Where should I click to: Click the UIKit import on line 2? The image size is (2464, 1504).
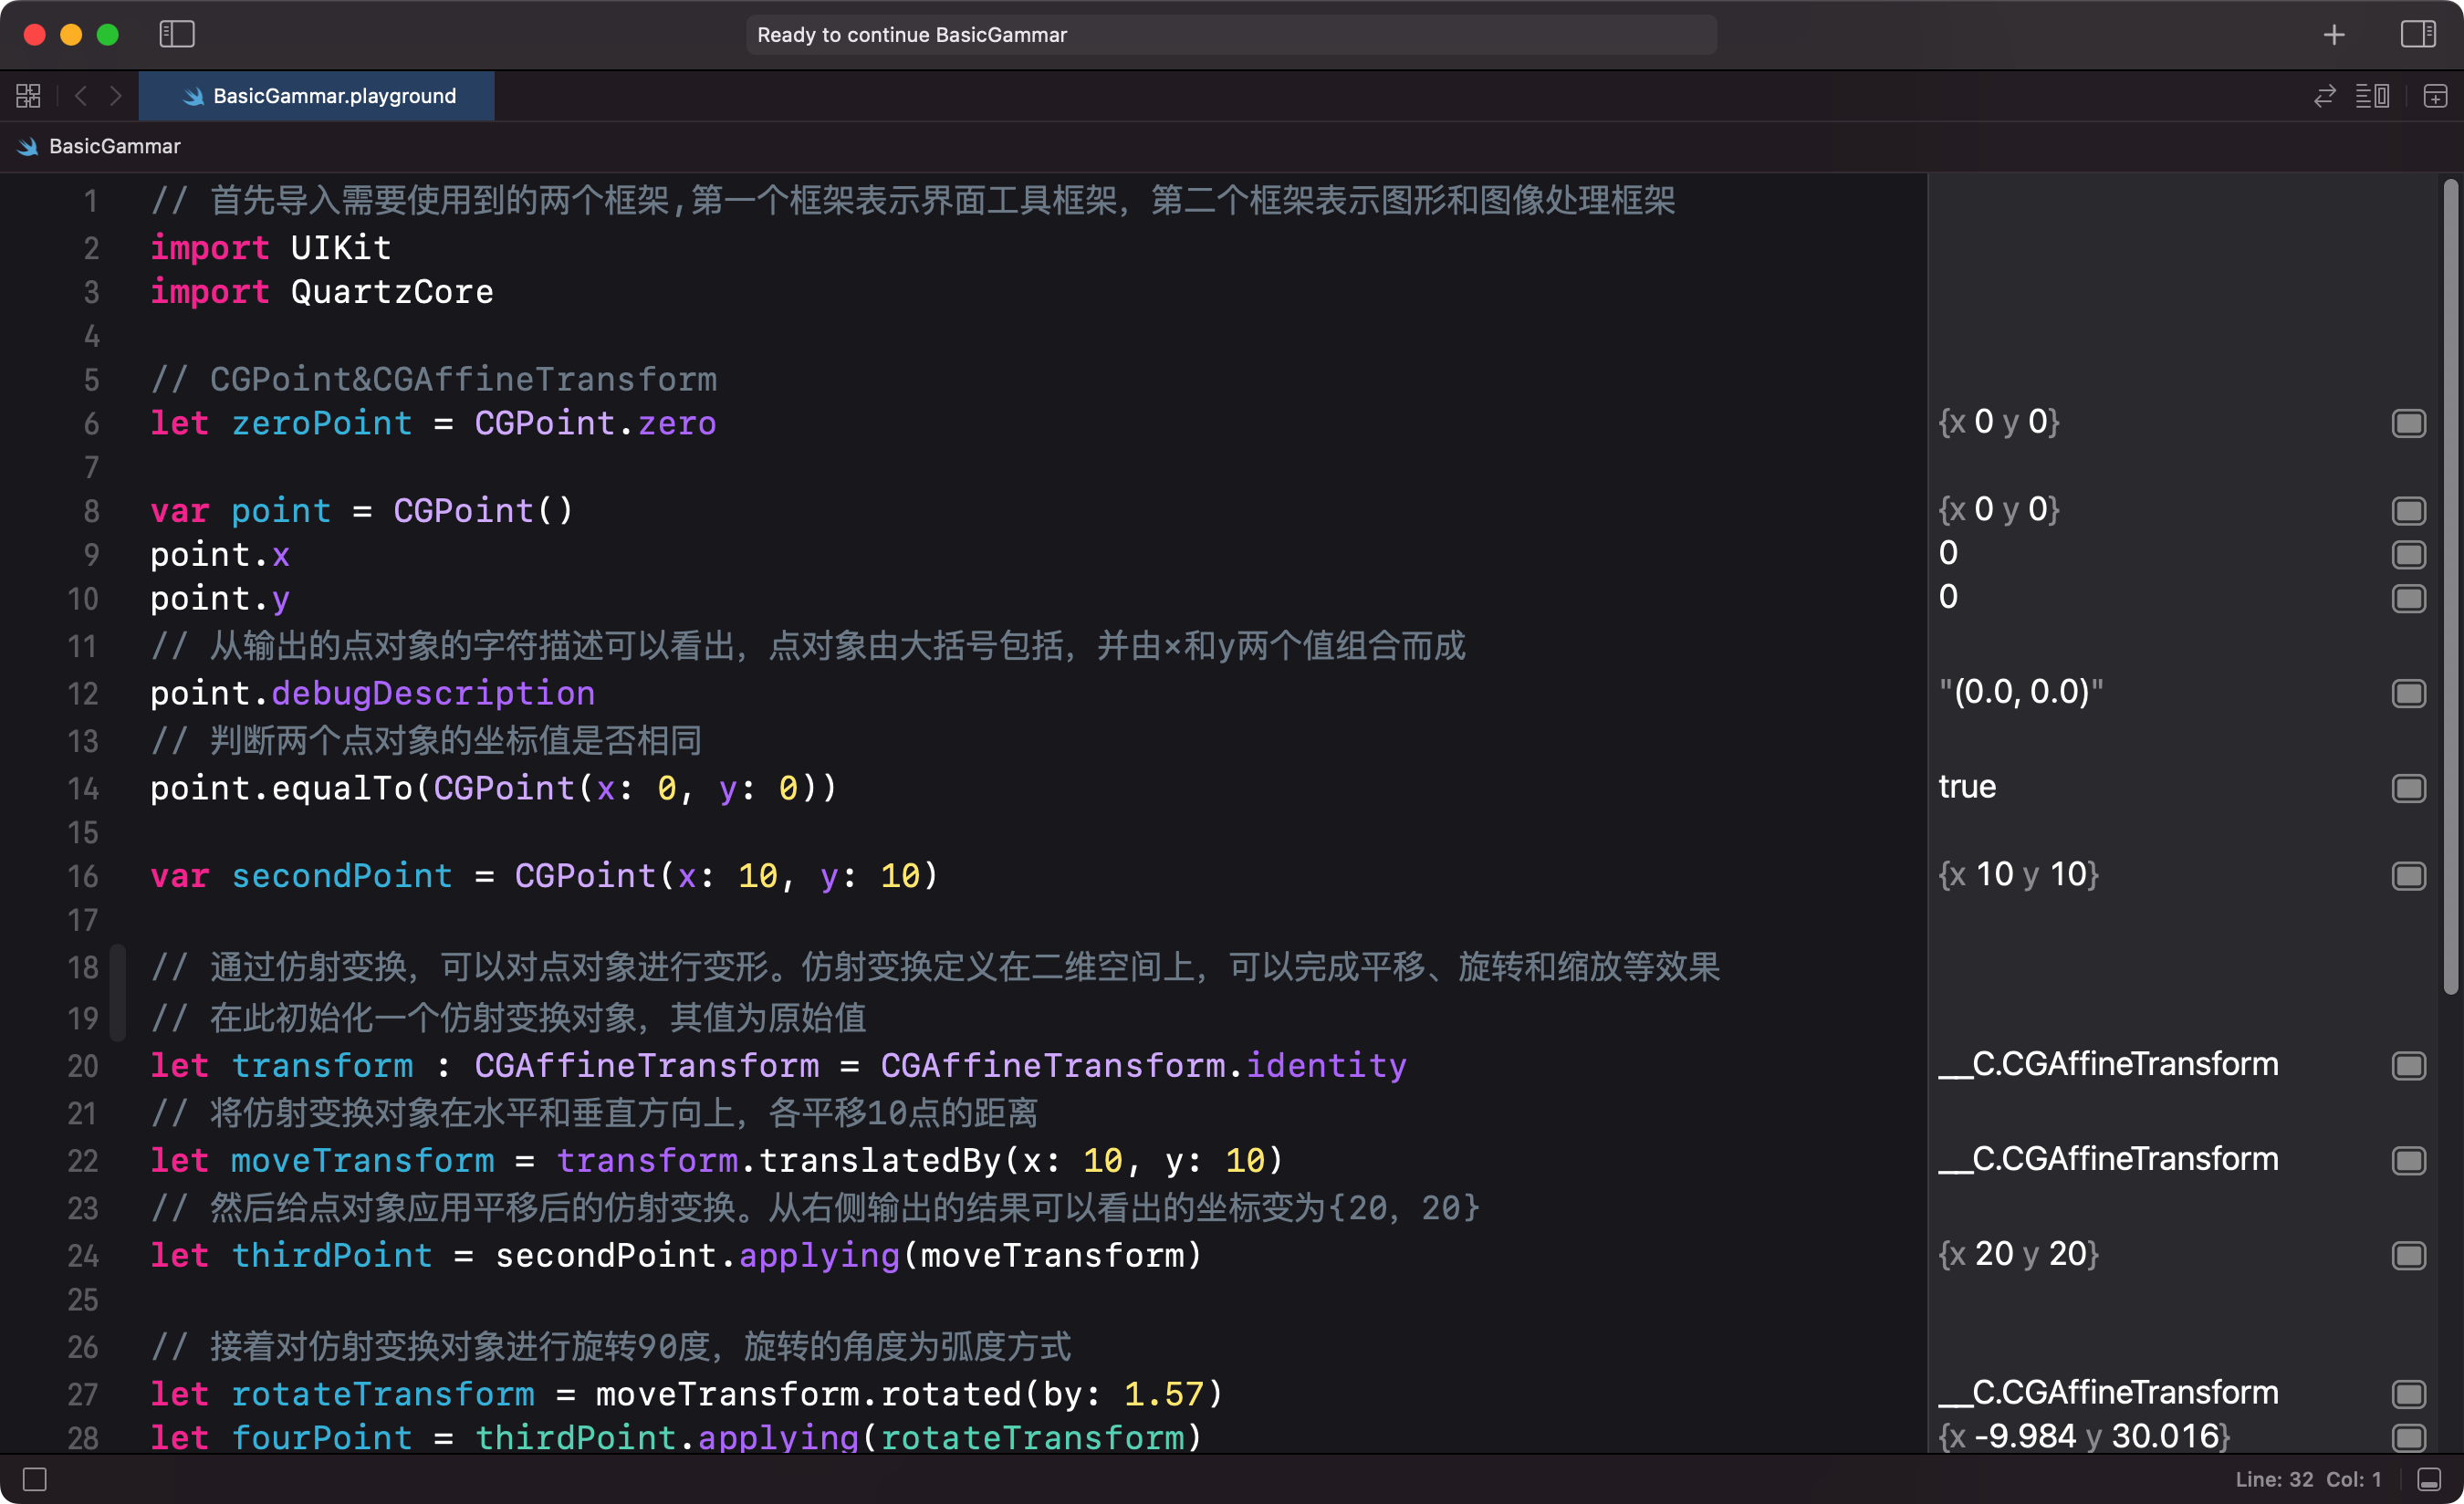[x=341, y=248]
